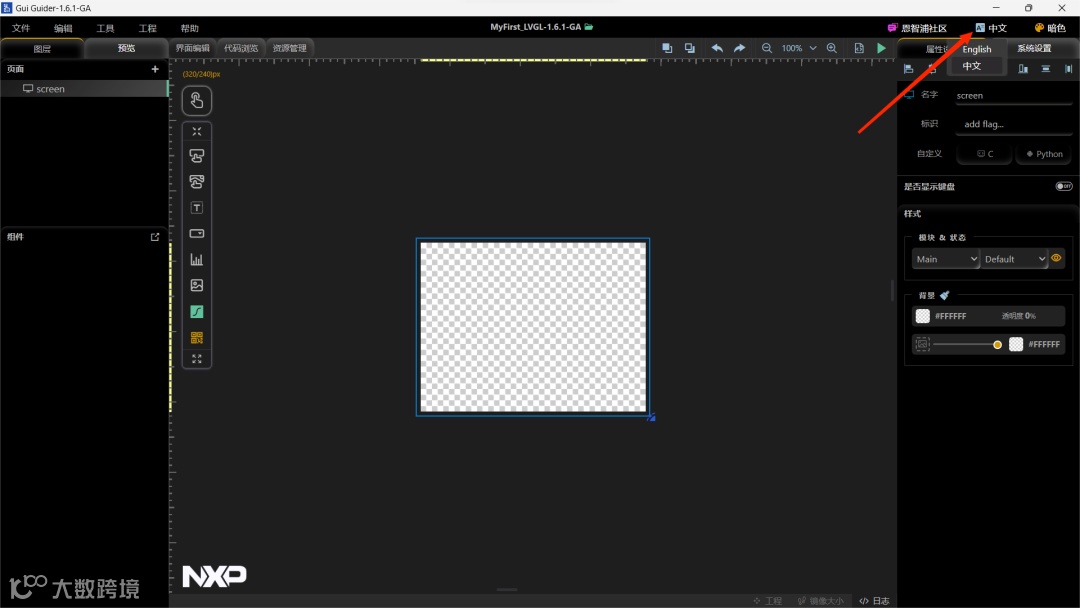Open the Main module dropdown
1080x608 pixels.
coord(946,259)
